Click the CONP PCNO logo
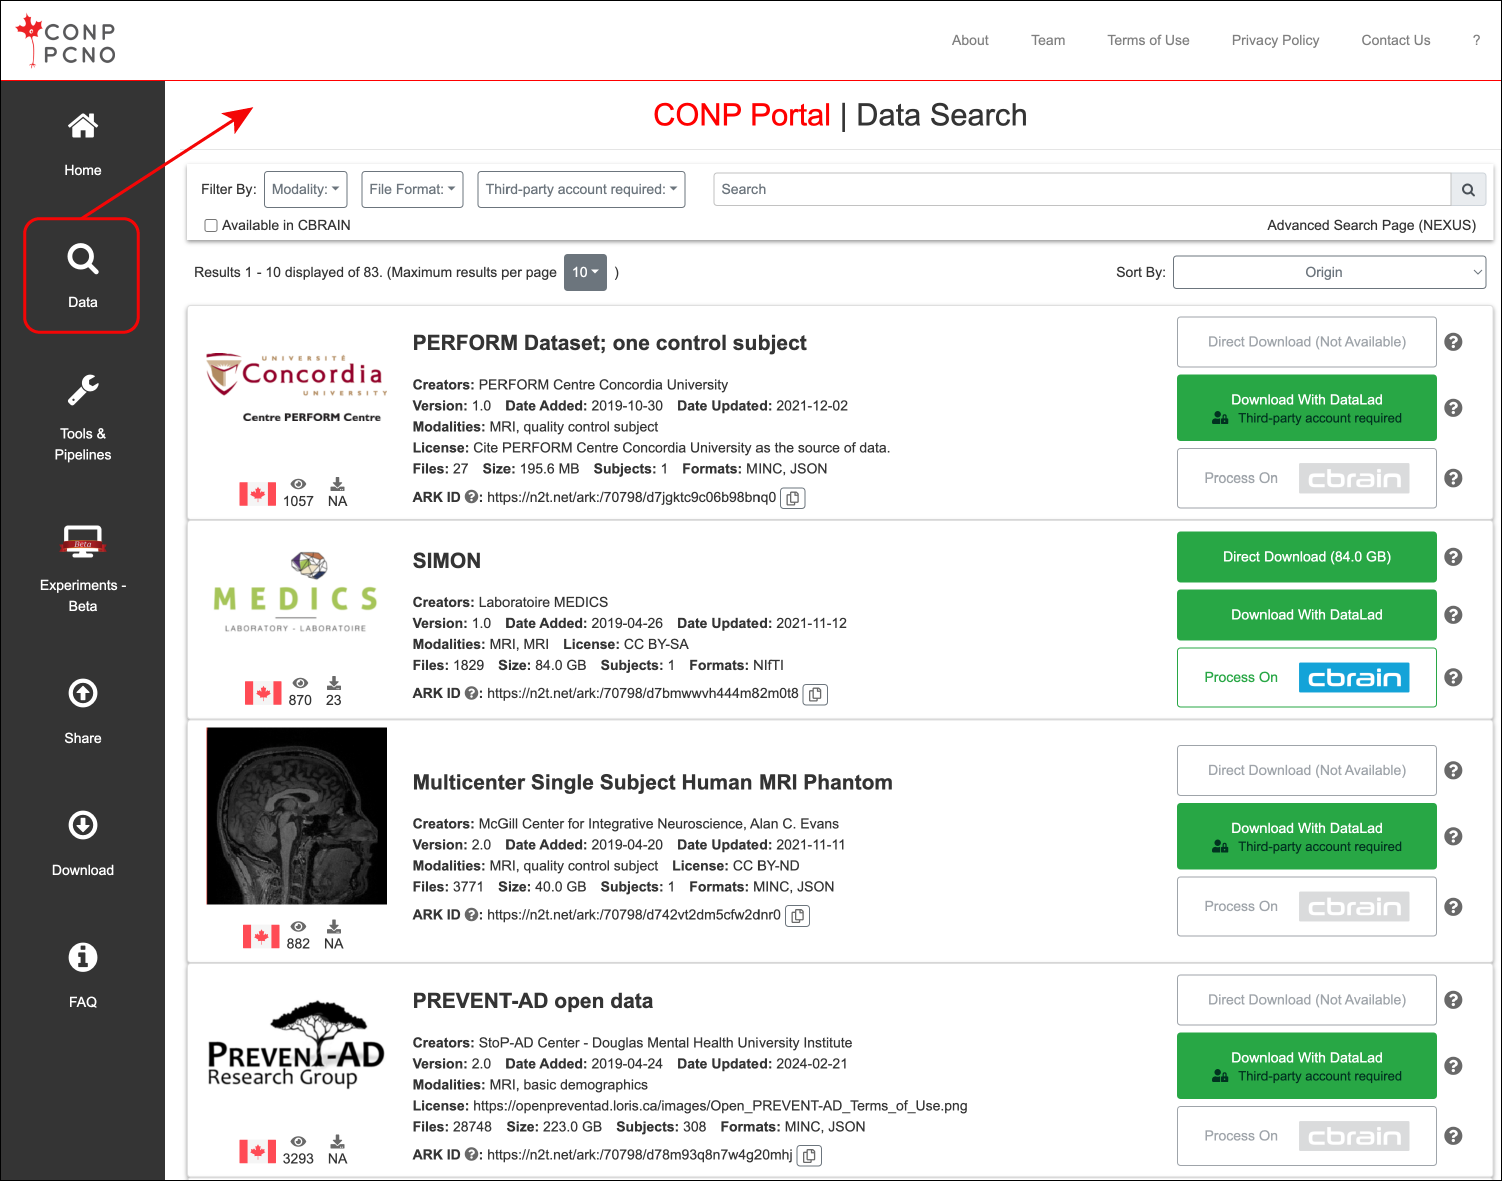This screenshot has height=1181, width=1502. [67, 41]
